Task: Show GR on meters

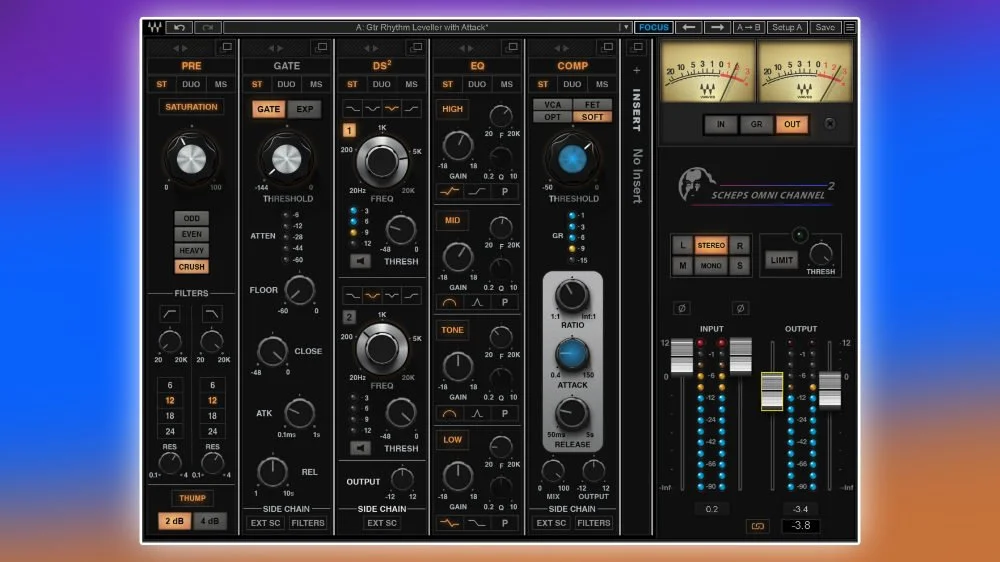Action: tap(756, 124)
